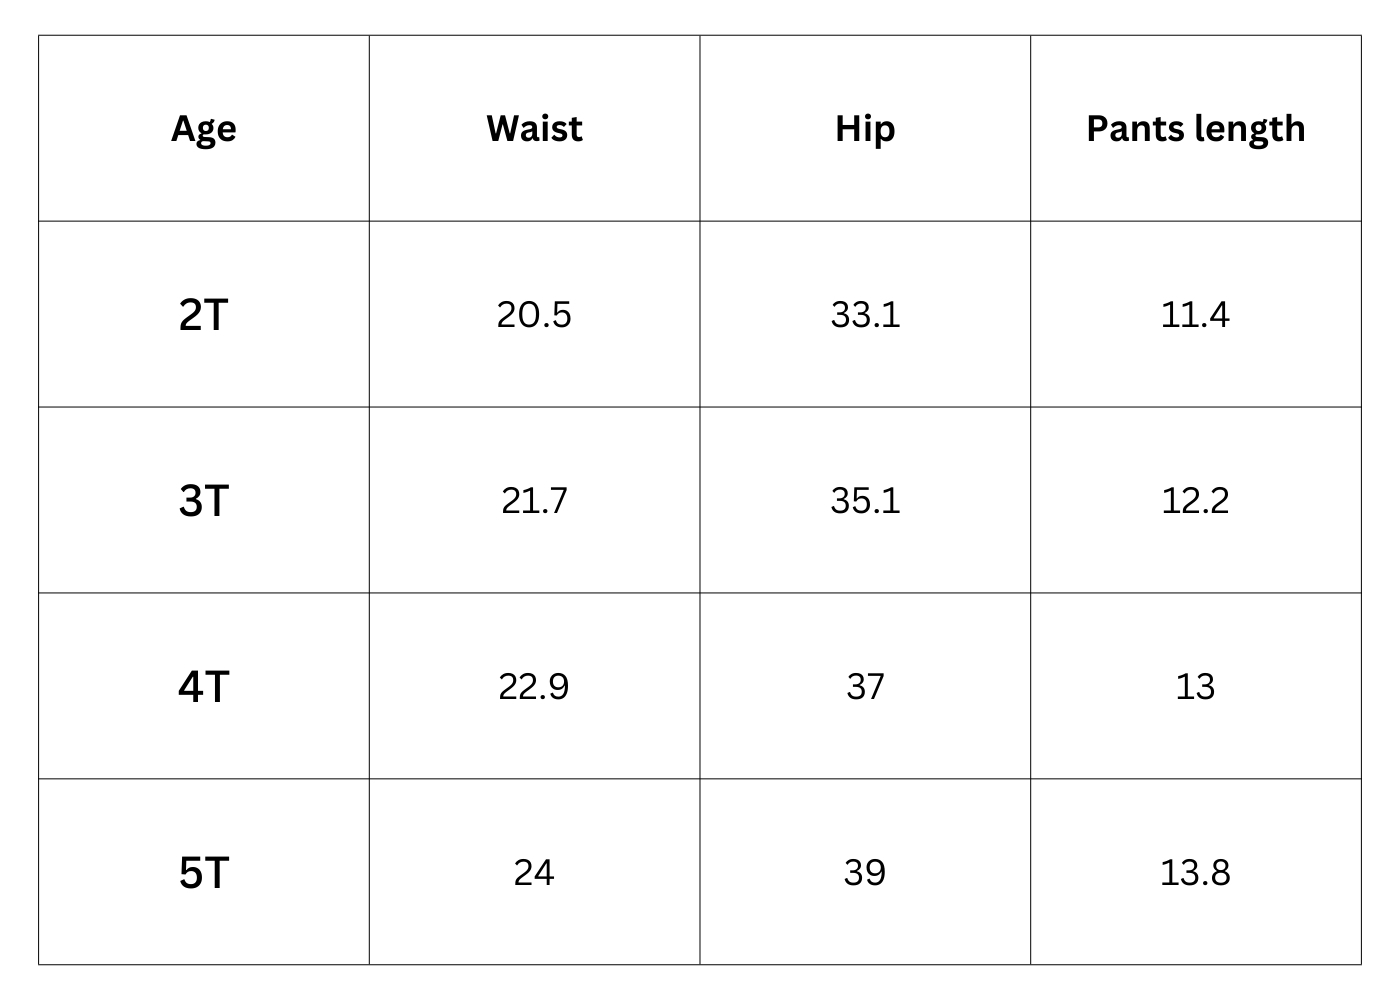The width and height of the screenshot is (1400, 1000).
Task: Click the 20.5 waist value
Action: 534,315
